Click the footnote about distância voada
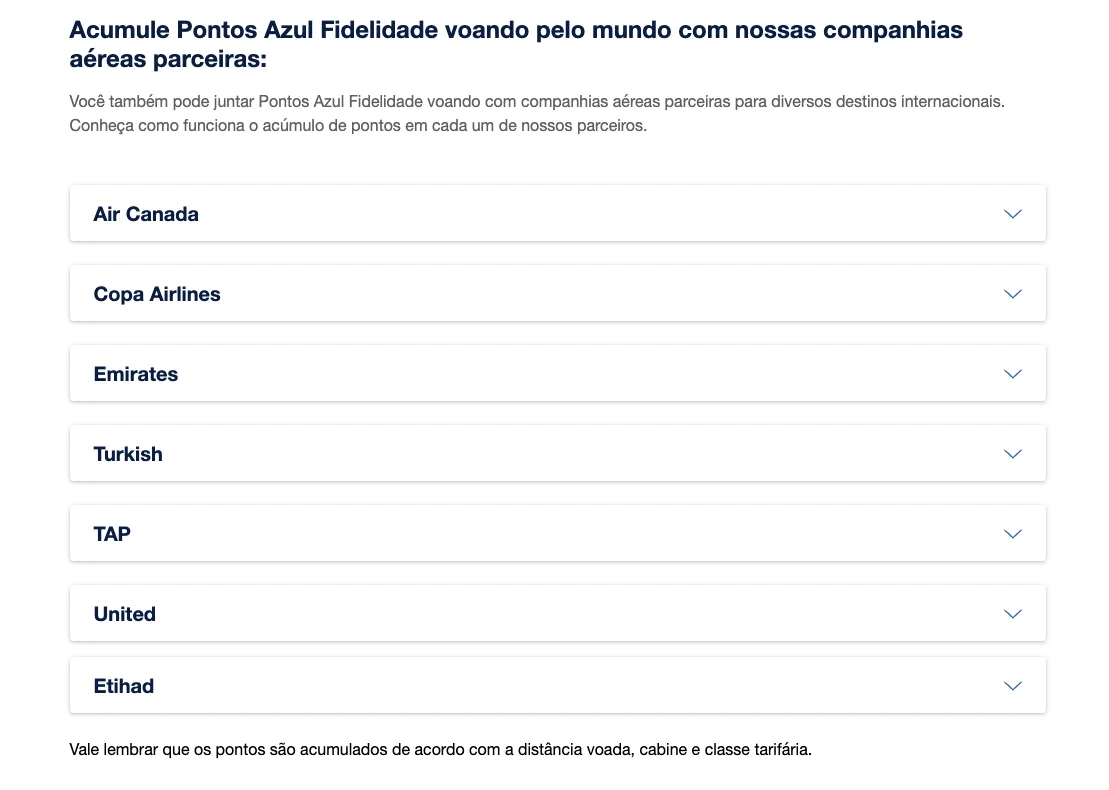Screen dimensions: 1109x790 (440, 749)
